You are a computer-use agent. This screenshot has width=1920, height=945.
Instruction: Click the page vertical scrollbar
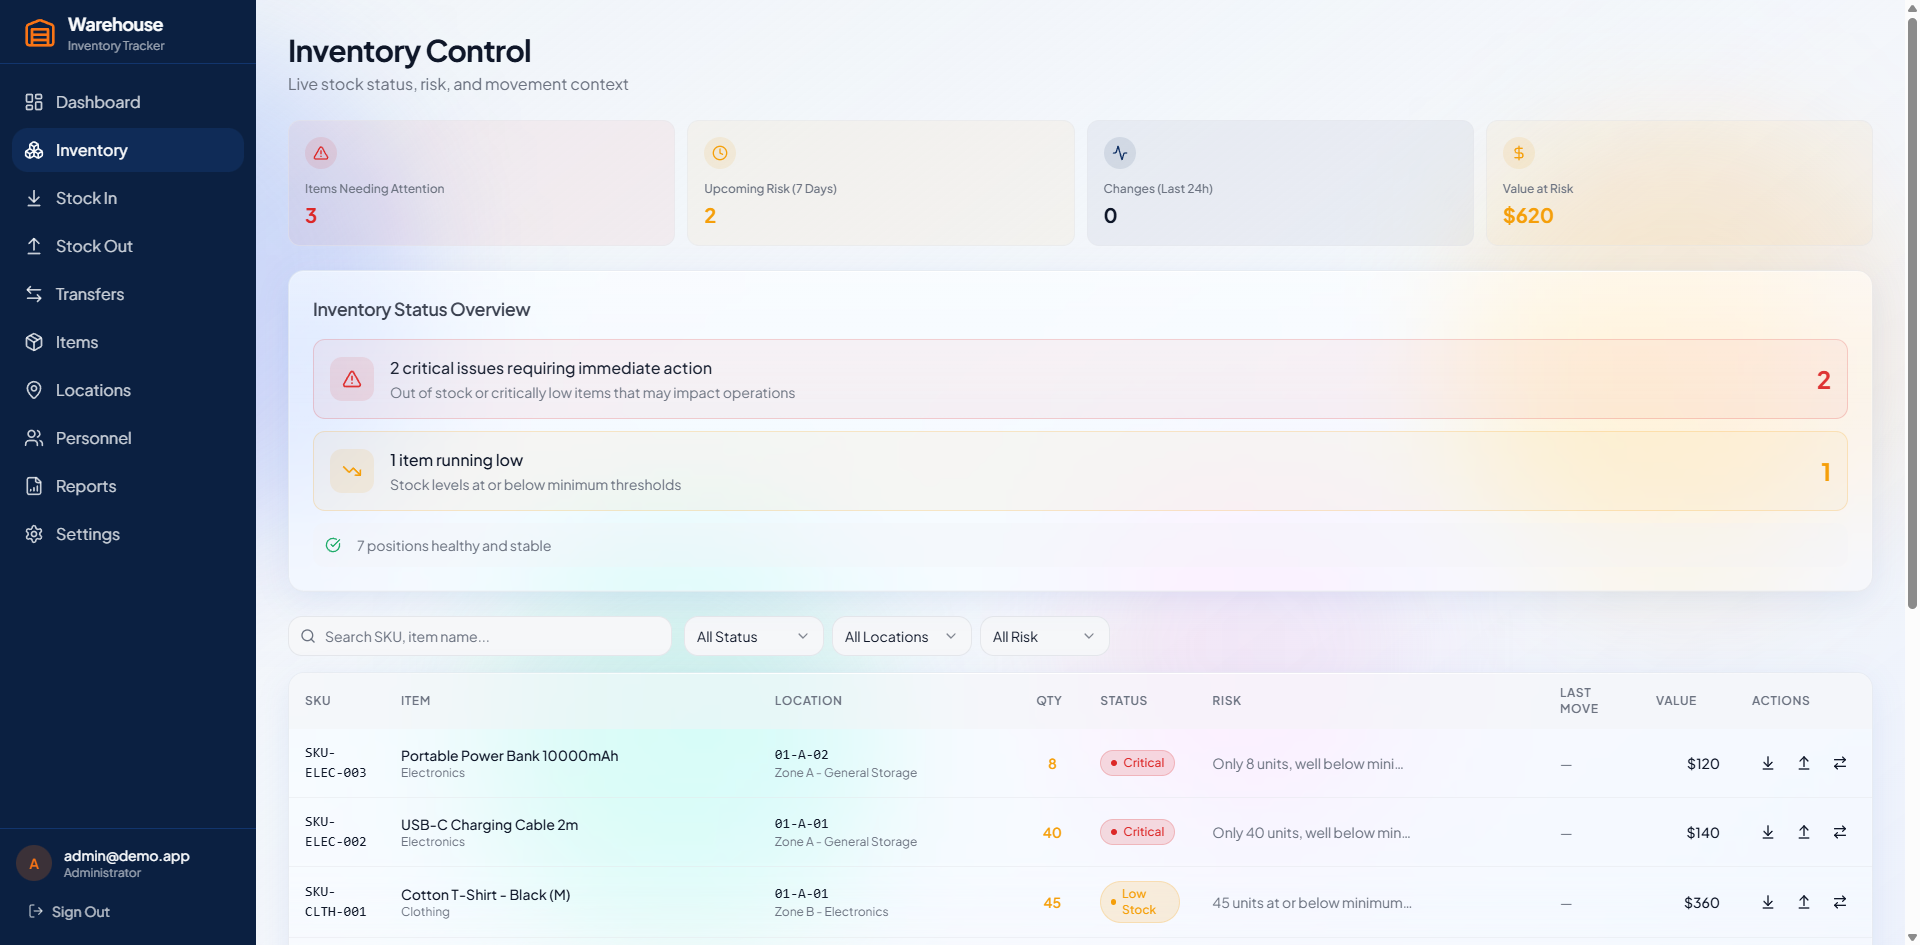point(1912,300)
